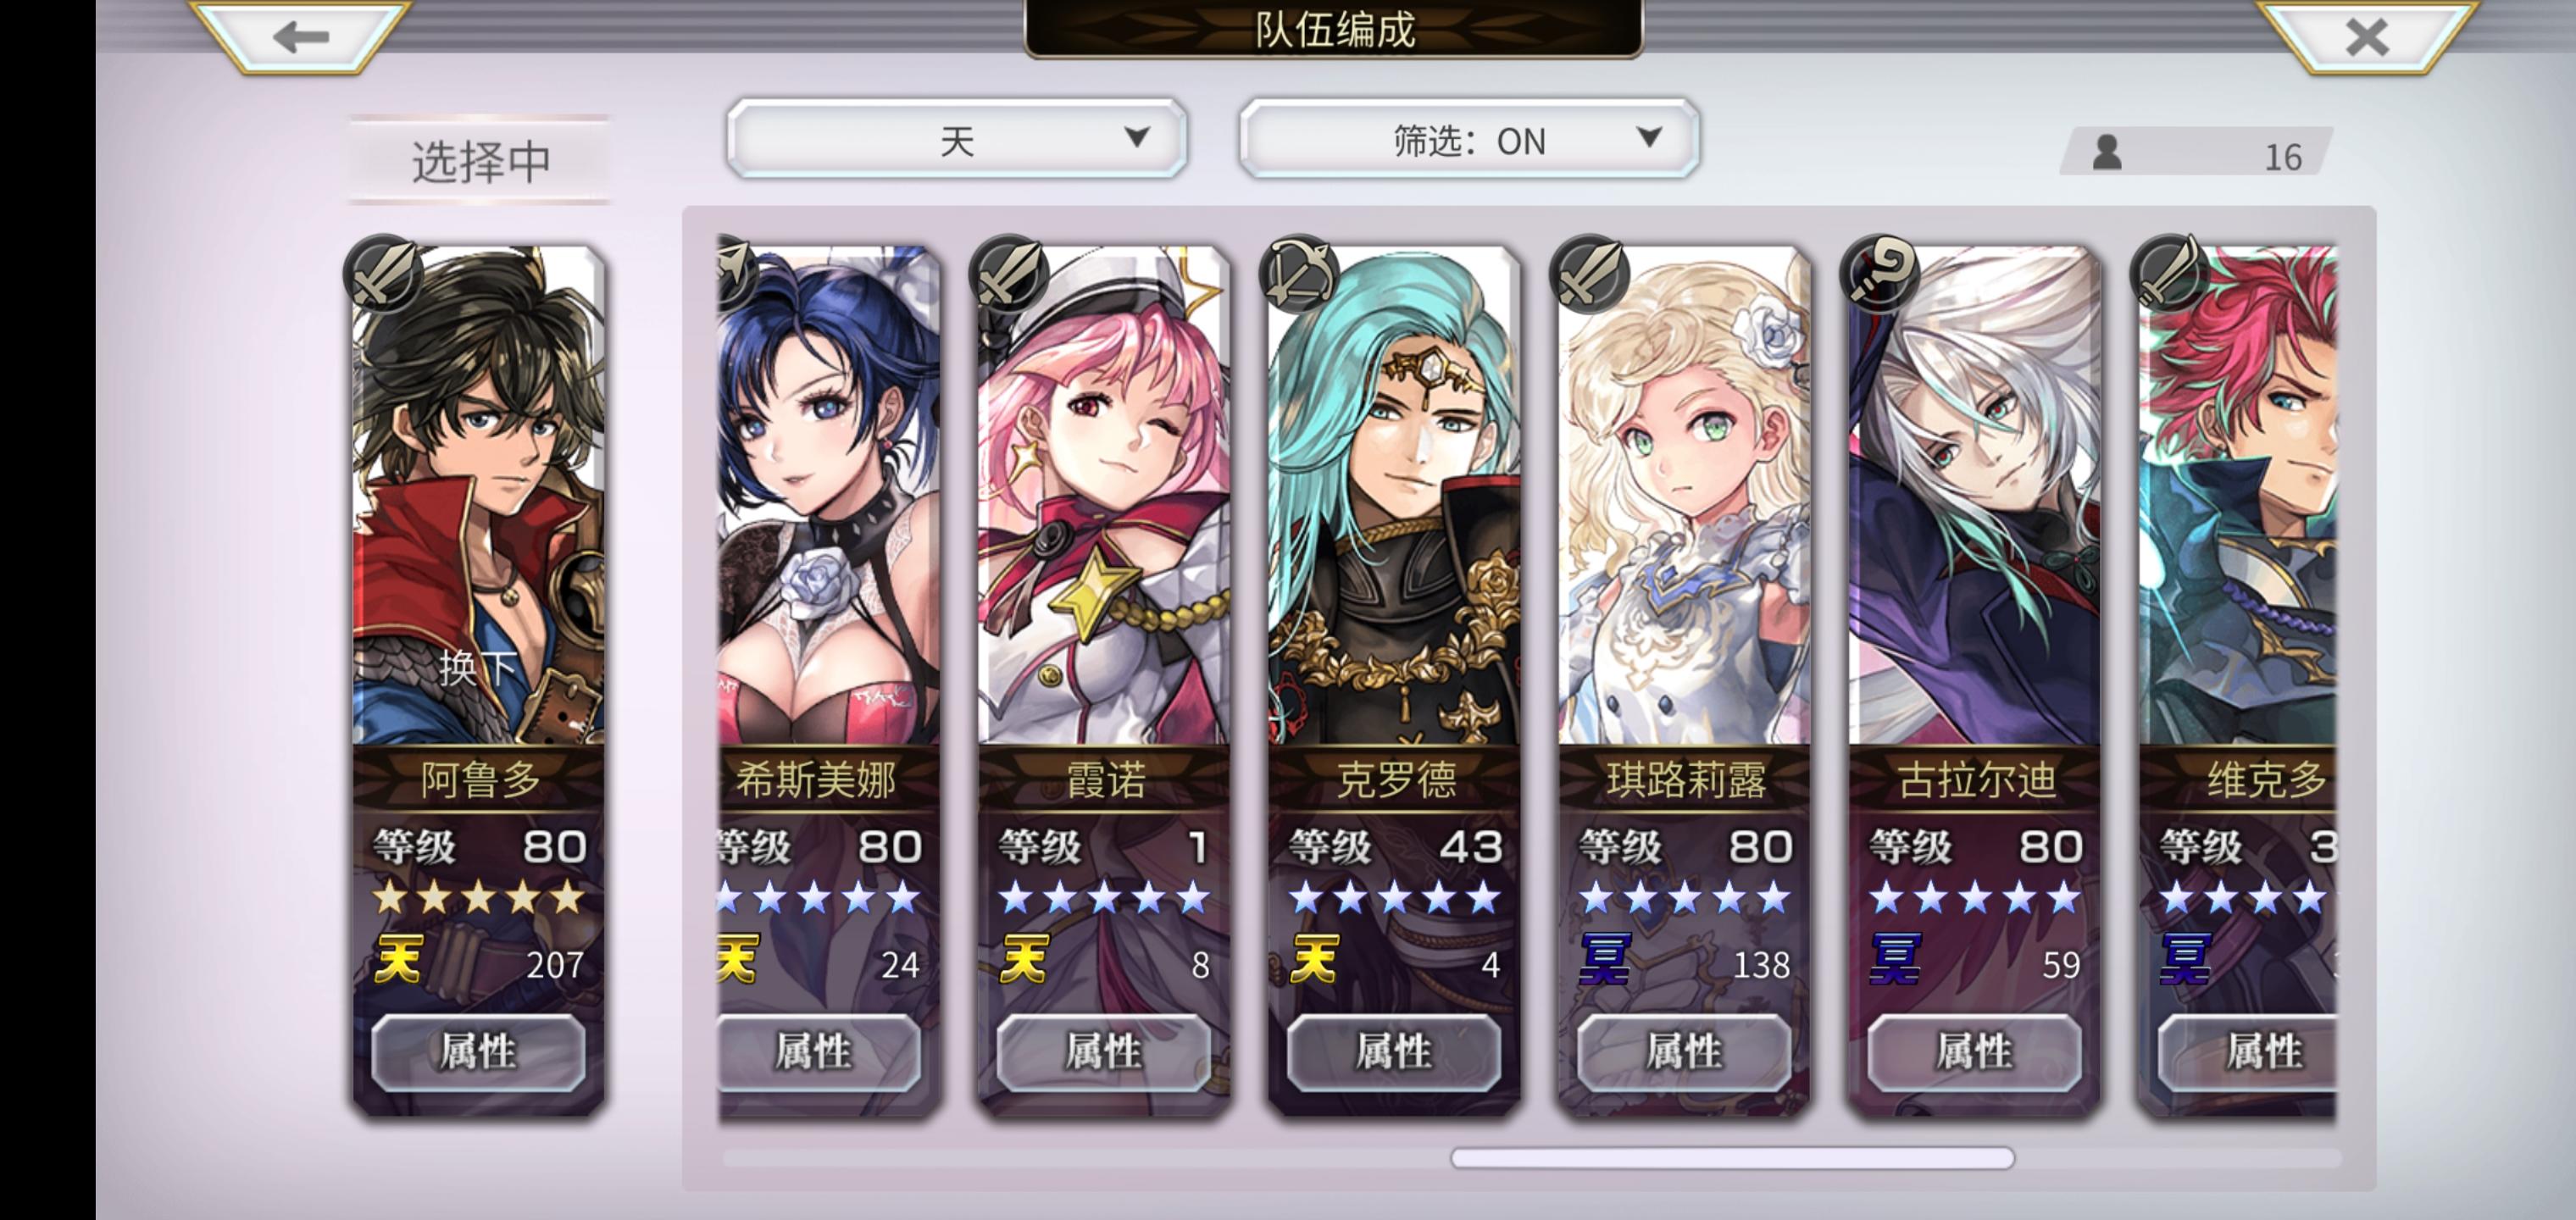
Task: Remove 阿鲁多 via 换下
Action: pos(478,667)
